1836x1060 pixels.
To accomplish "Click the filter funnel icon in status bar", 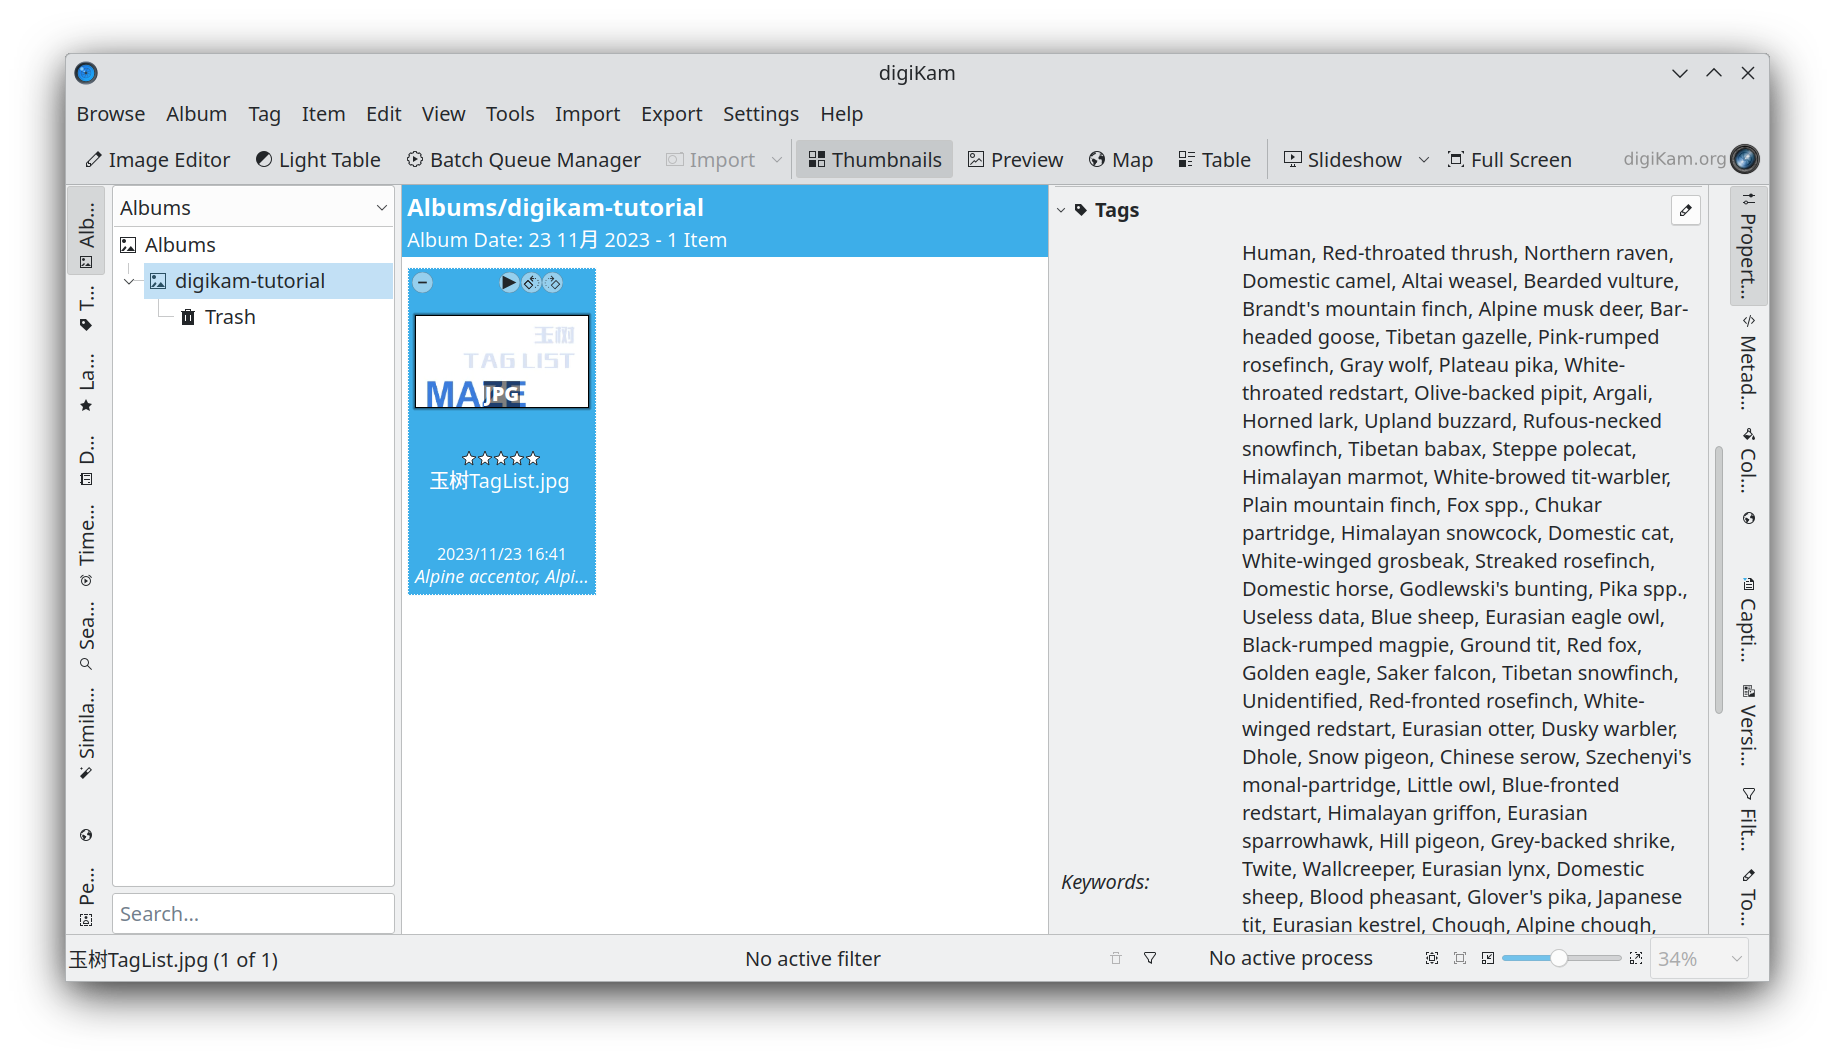I will 1150,959.
